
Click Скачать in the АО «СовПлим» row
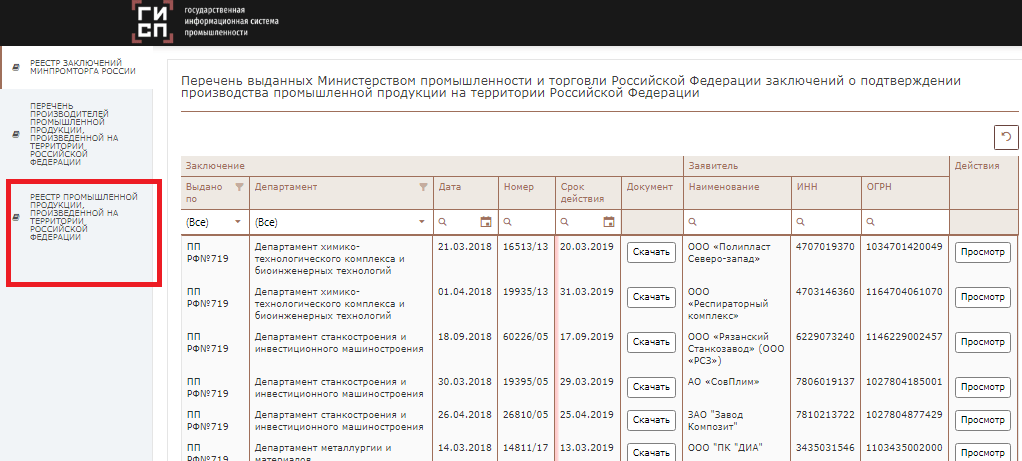pyautogui.click(x=651, y=387)
